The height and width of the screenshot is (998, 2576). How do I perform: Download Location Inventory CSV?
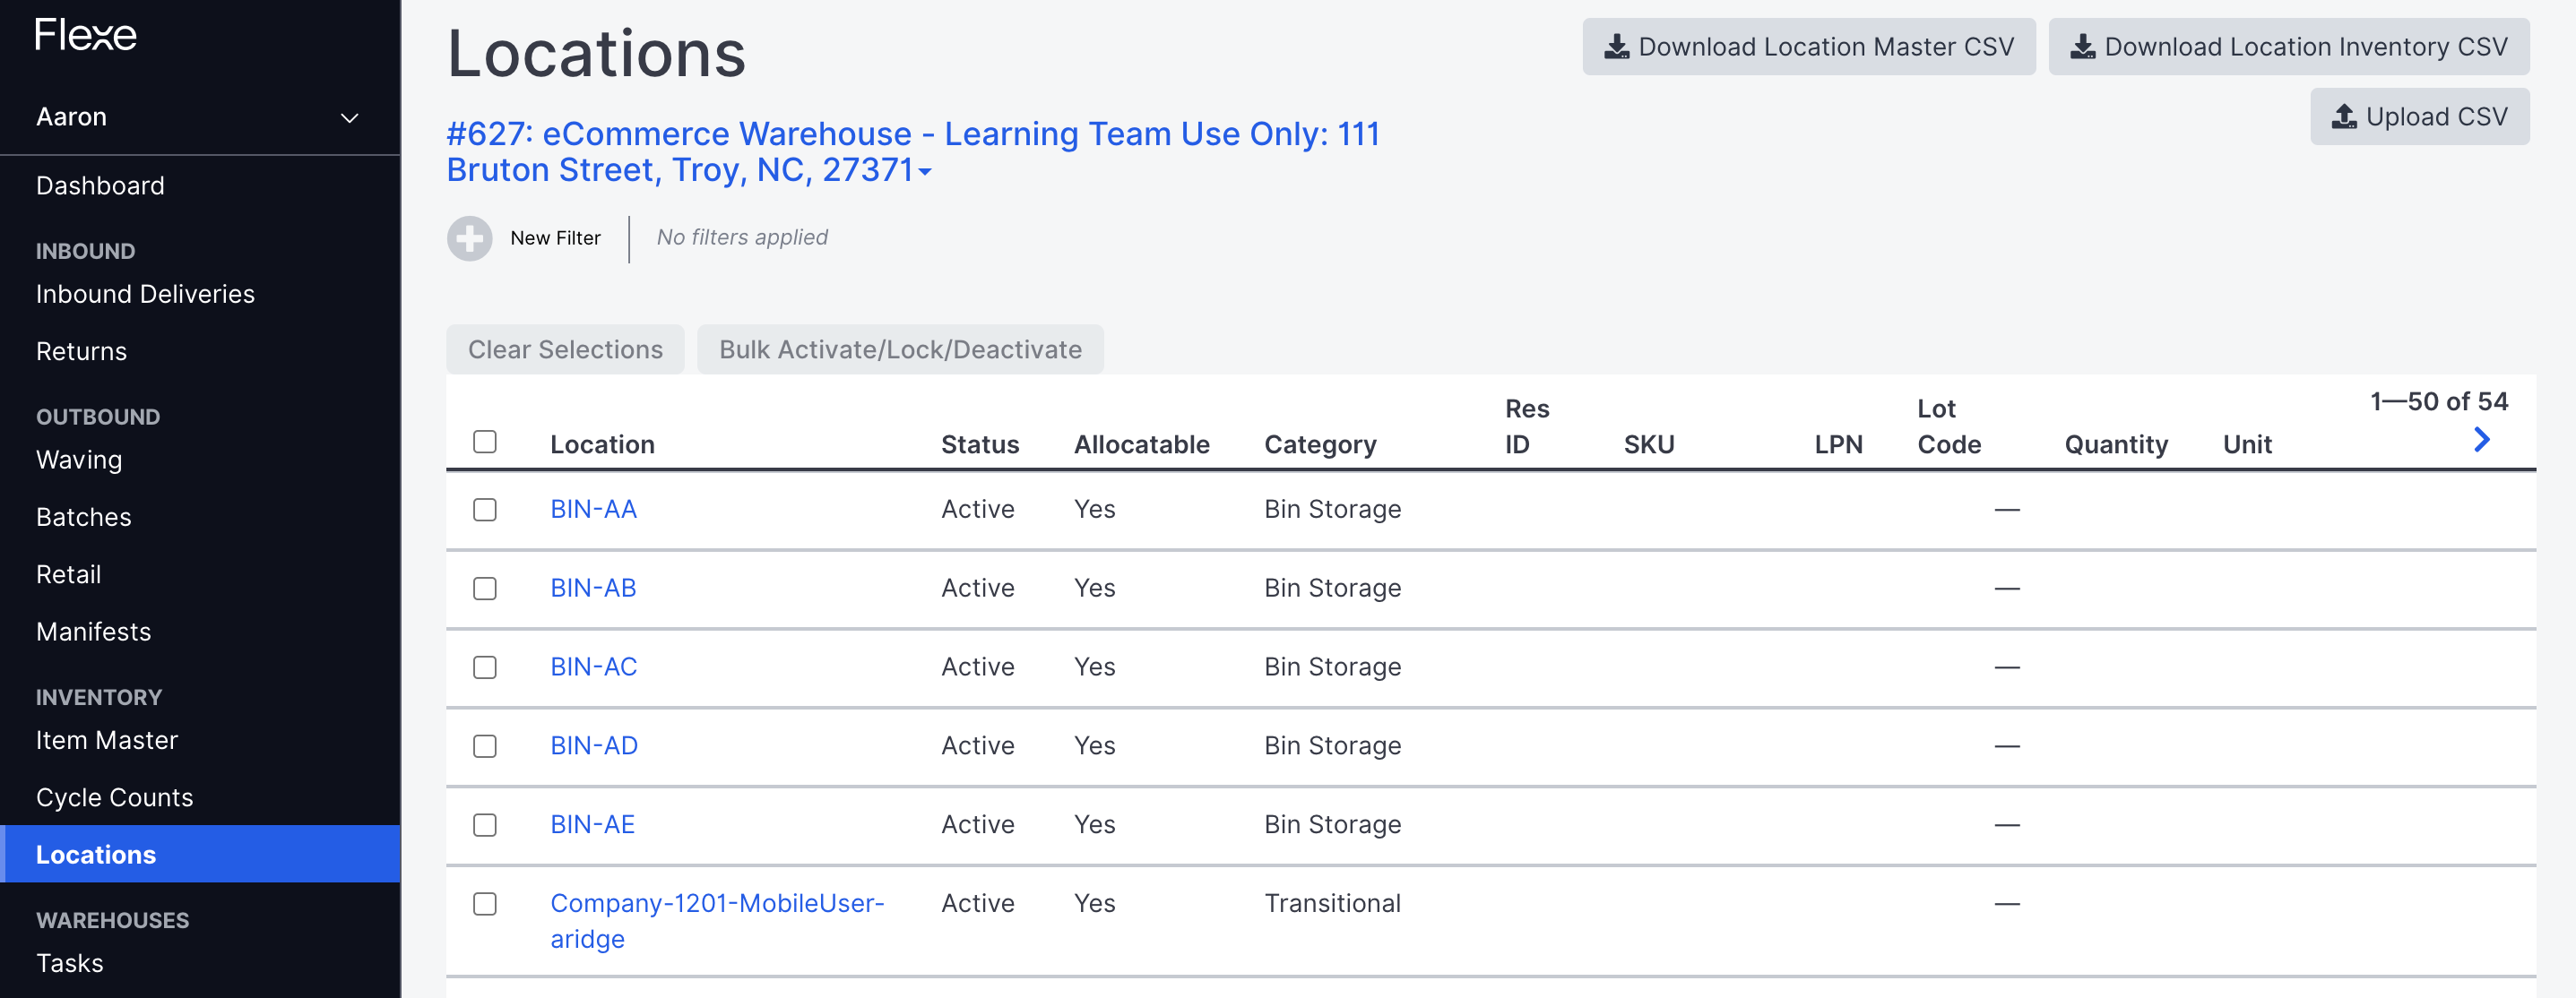2288,46
